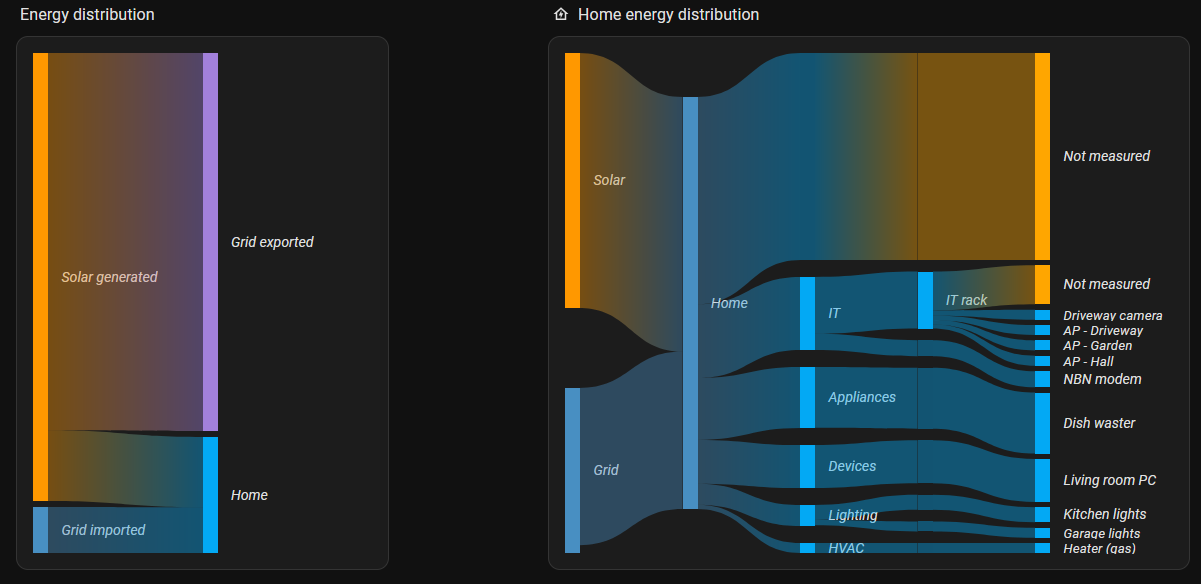Viewport: 1201px width, 584px height.
Task: Select the Devices category node
Action: click(807, 466)
